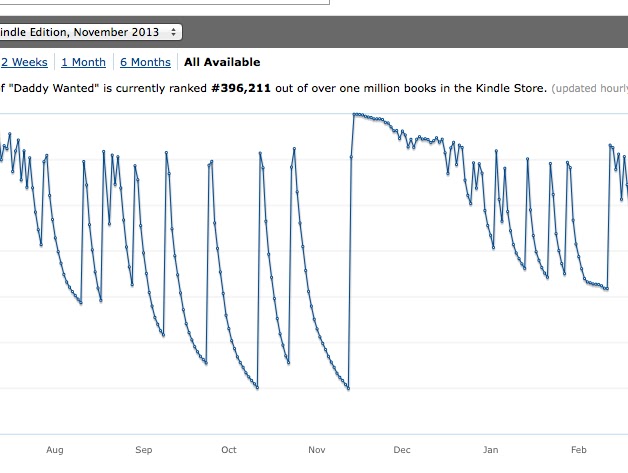Click the dropdown stepper arrows

pos(173,32)
